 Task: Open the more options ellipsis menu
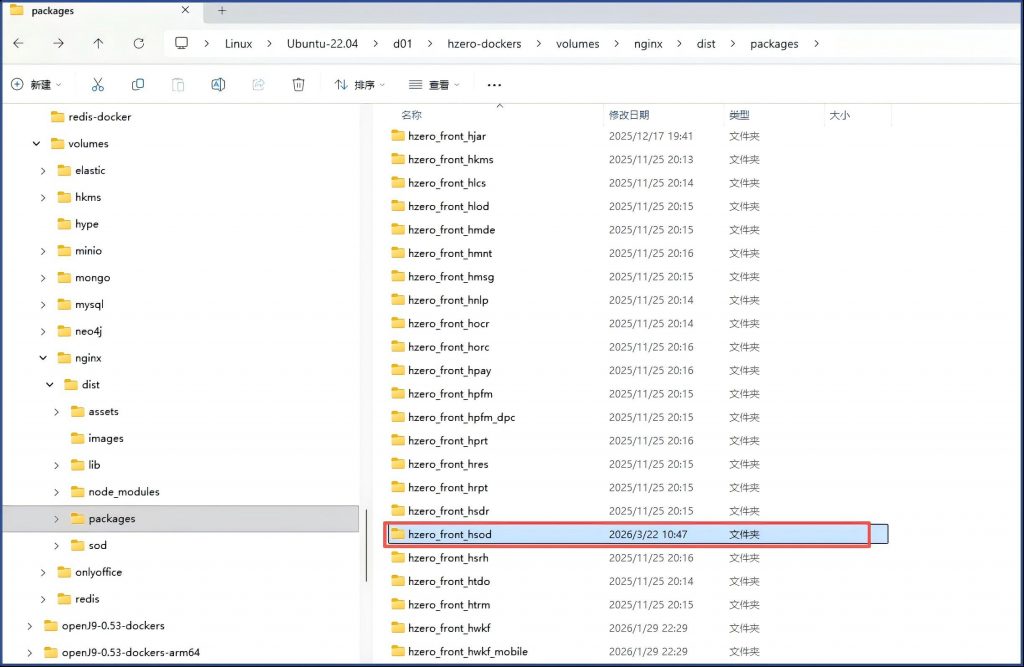coord(494,85)
